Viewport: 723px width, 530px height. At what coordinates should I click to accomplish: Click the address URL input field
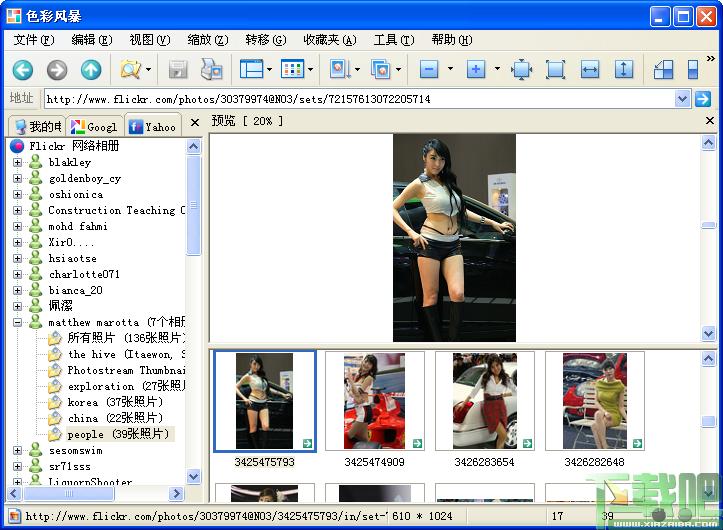360,99
